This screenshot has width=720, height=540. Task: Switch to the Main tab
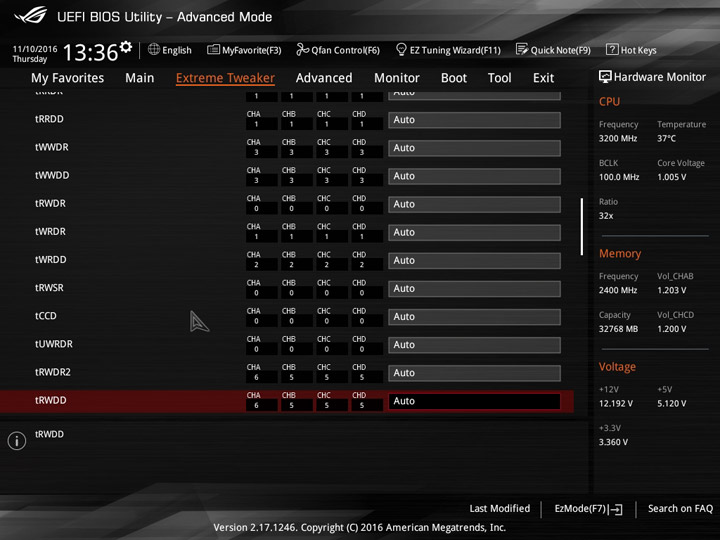tap(140, 78)
